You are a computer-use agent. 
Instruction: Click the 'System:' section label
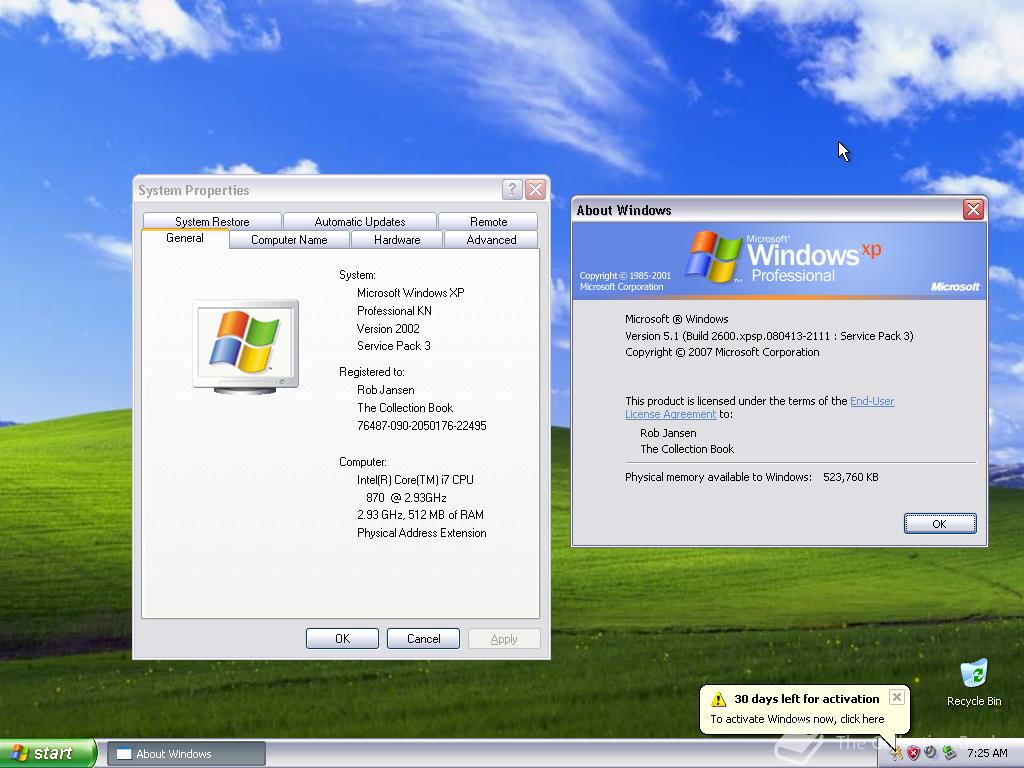[x=357, y=275]
